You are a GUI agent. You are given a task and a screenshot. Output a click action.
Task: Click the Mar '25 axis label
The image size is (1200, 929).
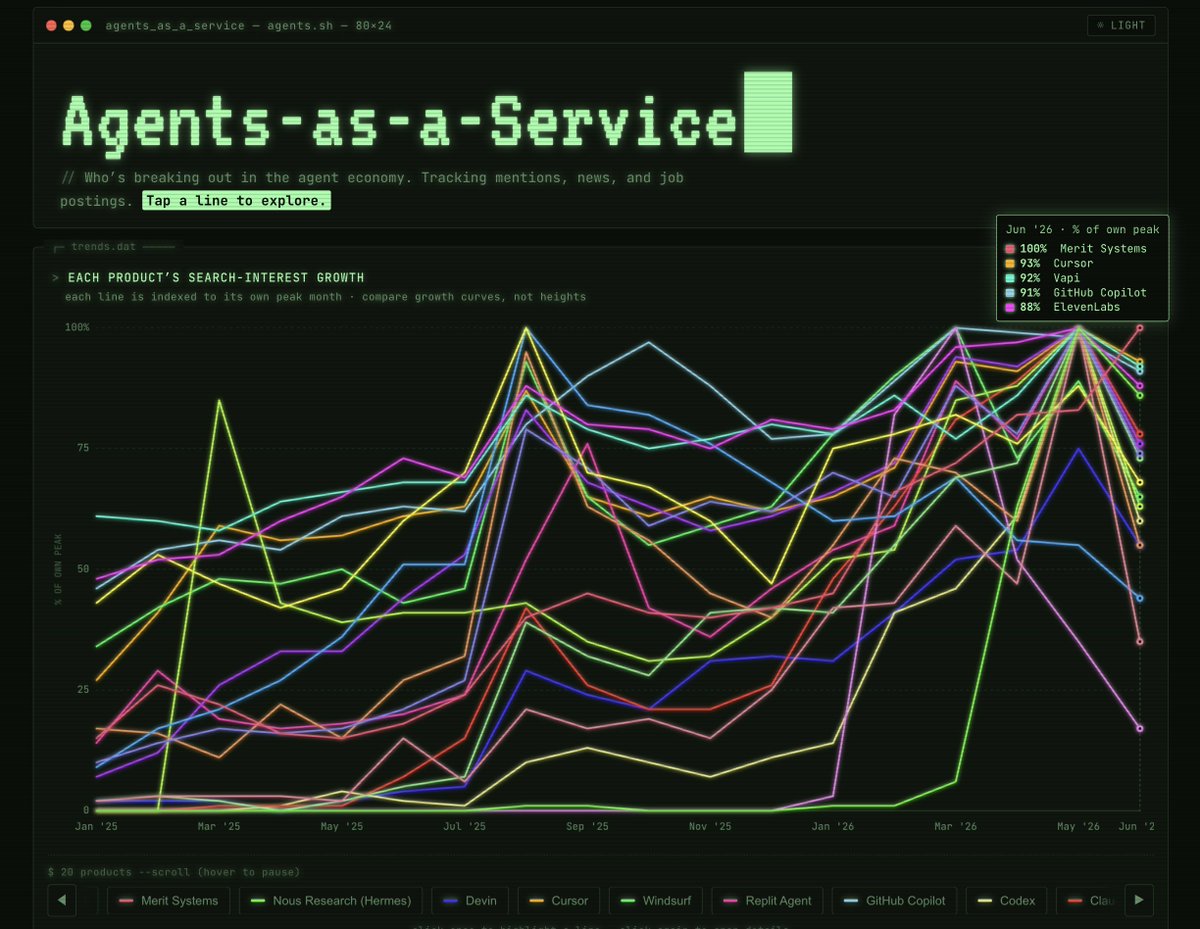[x=219, y=827]
